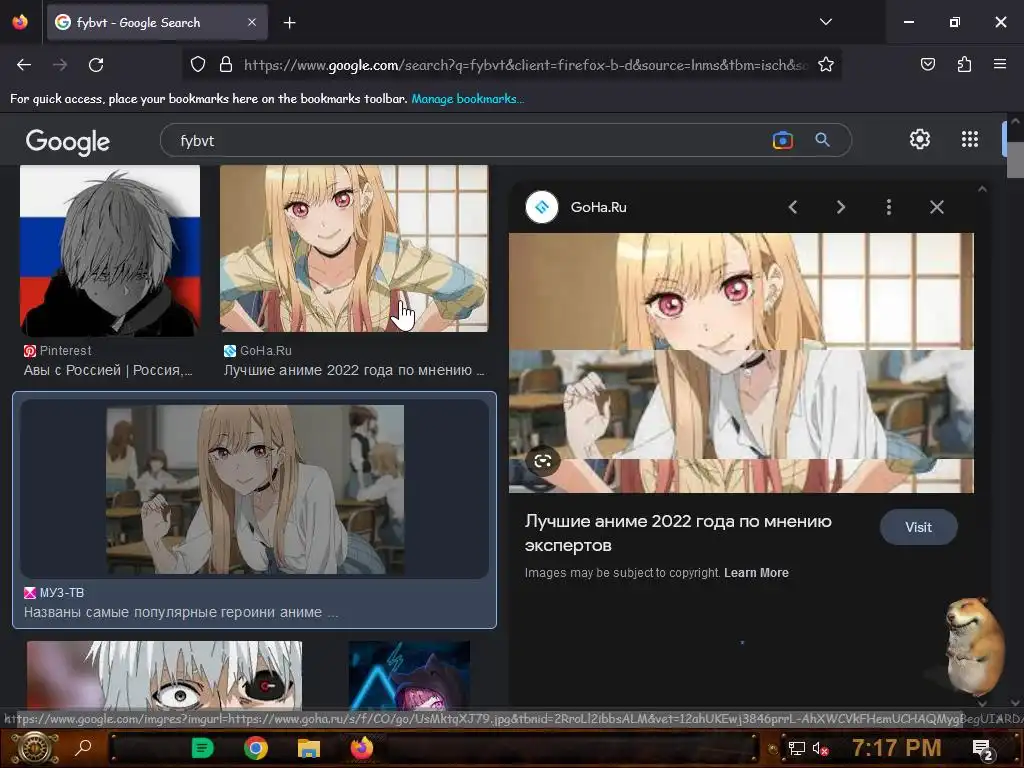Open Google quick settings gear
The image size is (1024, 768).
[x=920, y=139]
